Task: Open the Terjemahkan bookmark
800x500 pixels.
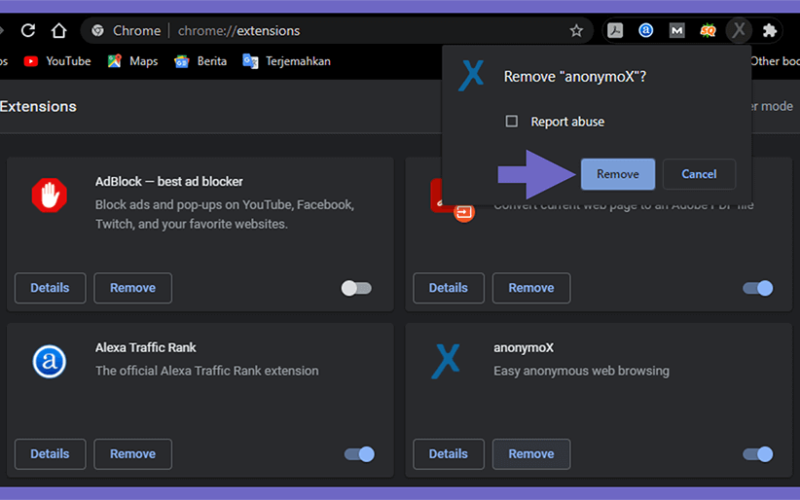Action: click(286, 61)
